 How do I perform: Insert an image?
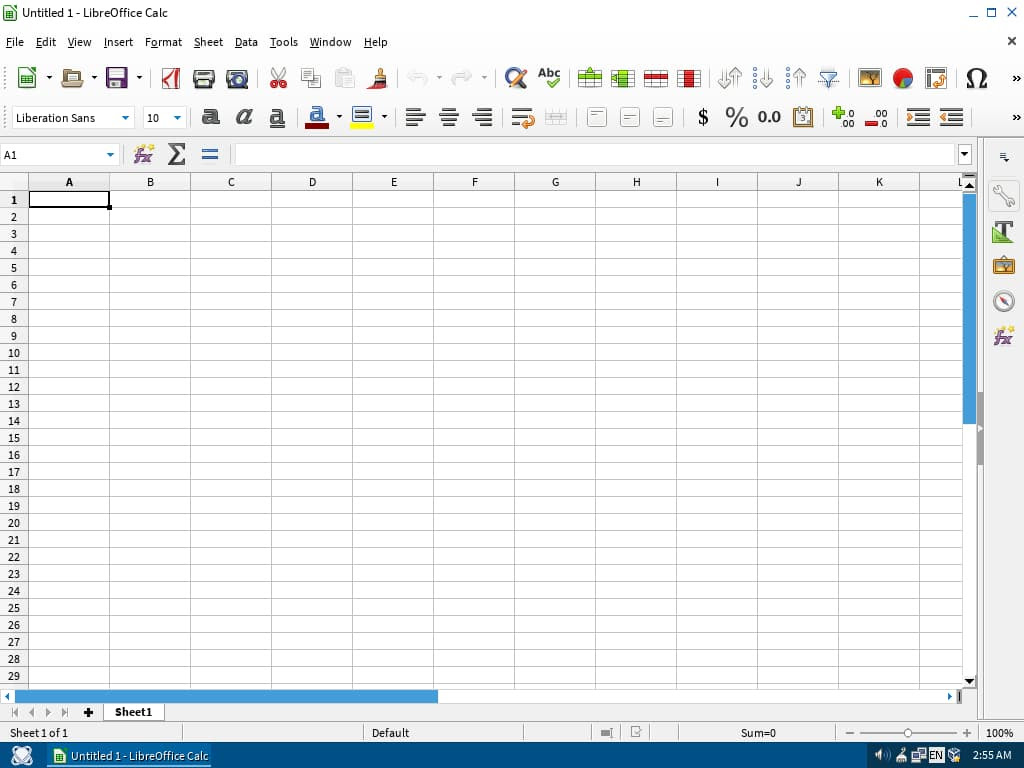(869, 78)
